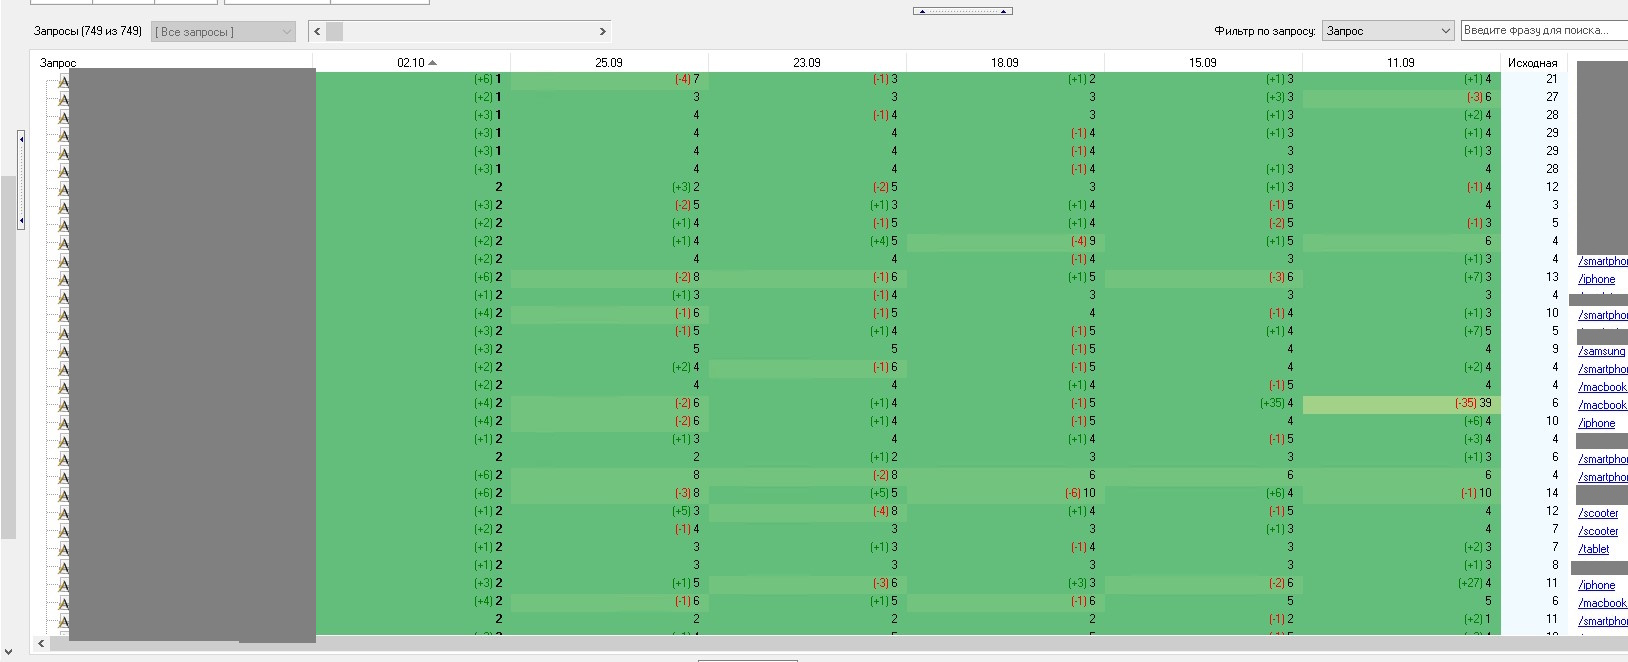The height and width of the screenshot is (662, 1628).
Task: Select the '(-1) 10' cell in 11.09 column
Action: (1401, 493)
